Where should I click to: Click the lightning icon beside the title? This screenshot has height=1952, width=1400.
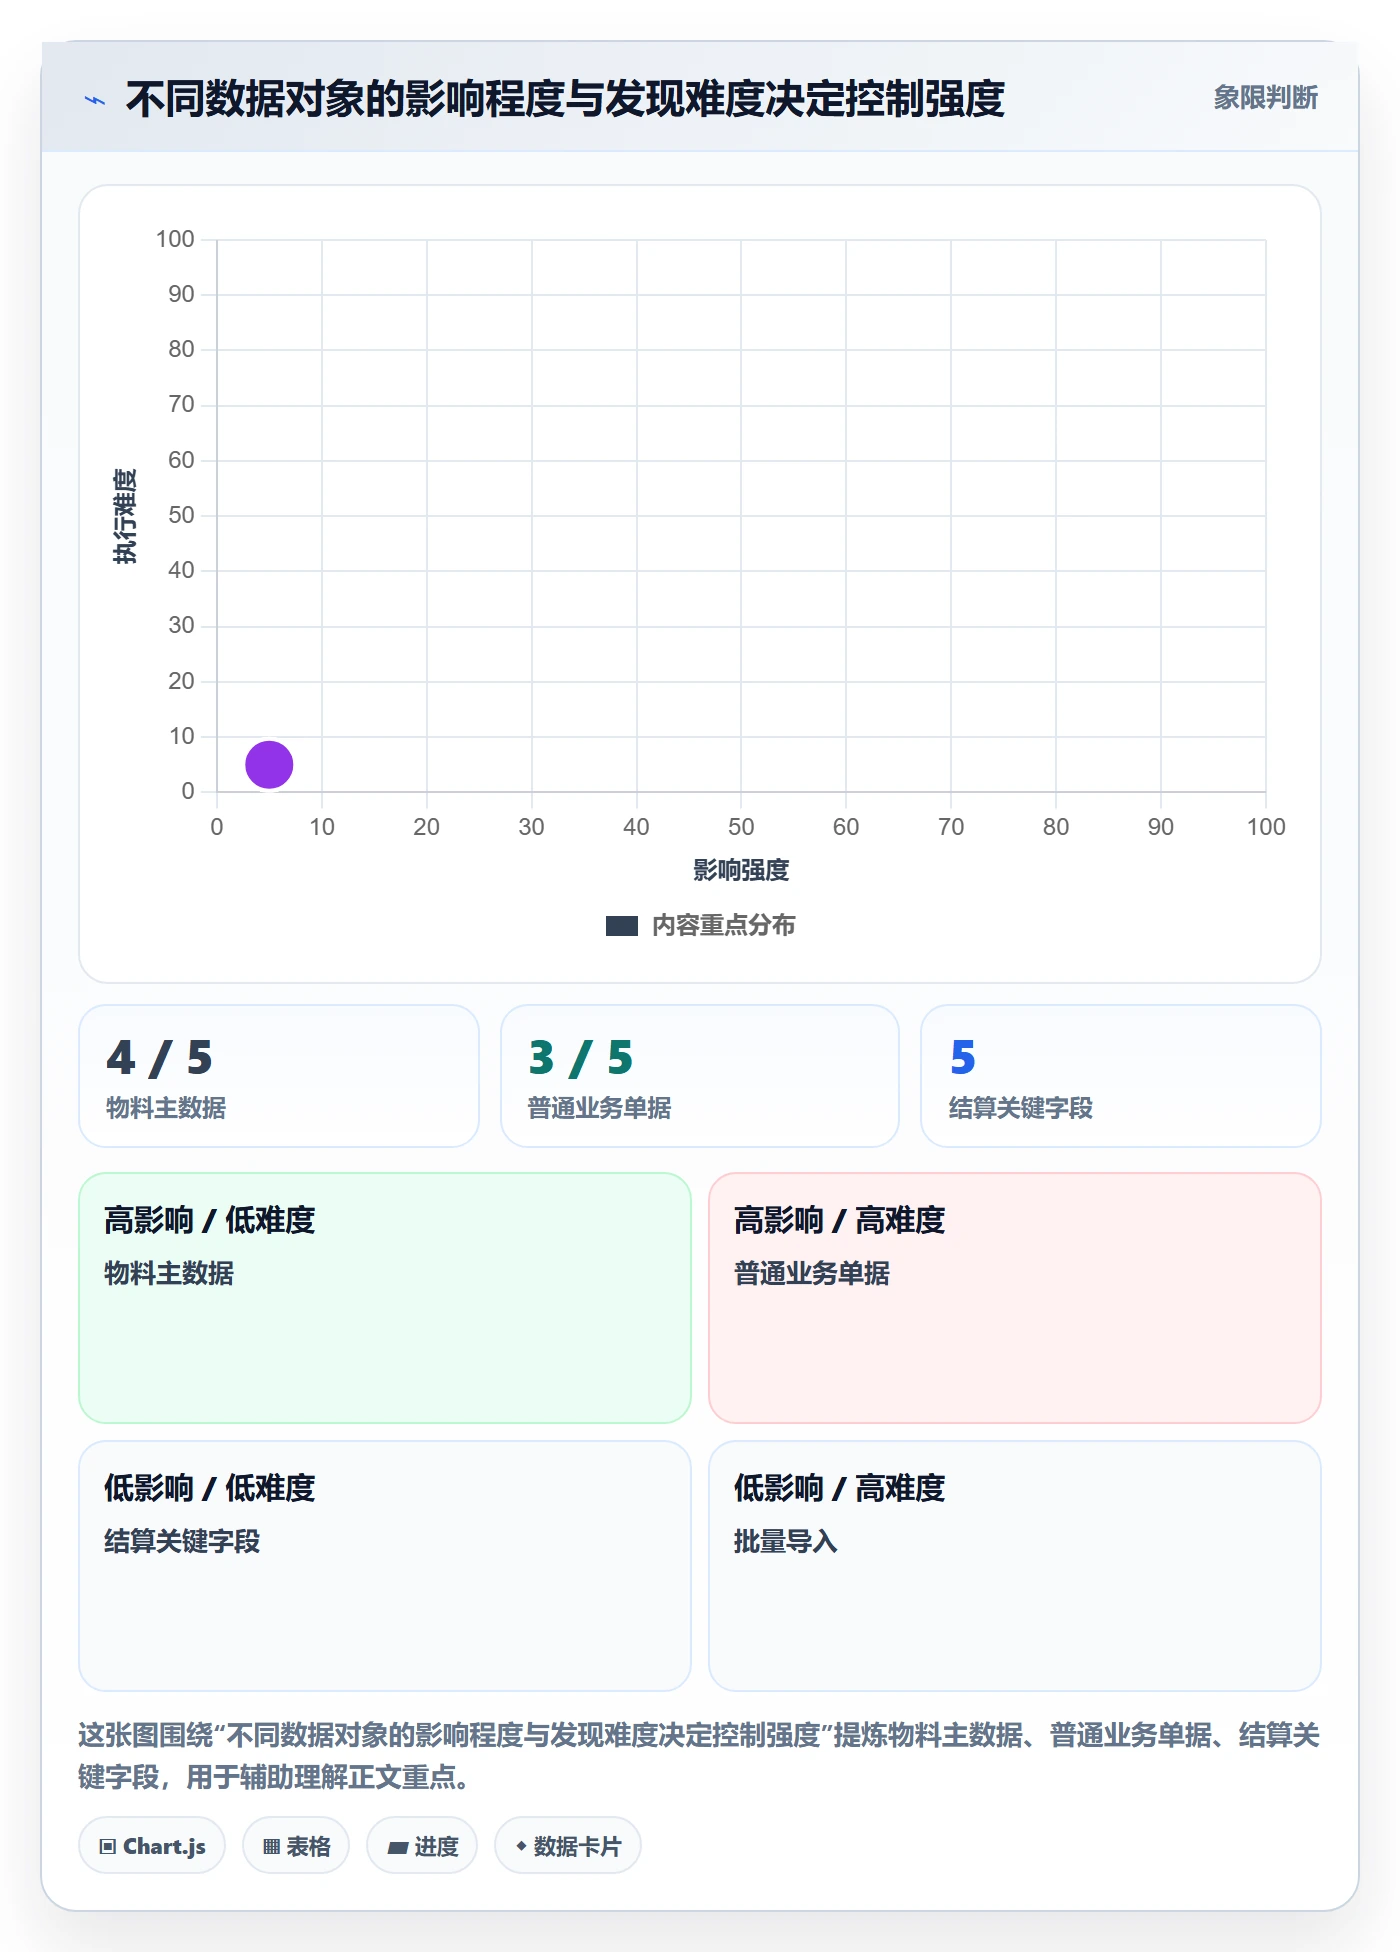(95, 100)
